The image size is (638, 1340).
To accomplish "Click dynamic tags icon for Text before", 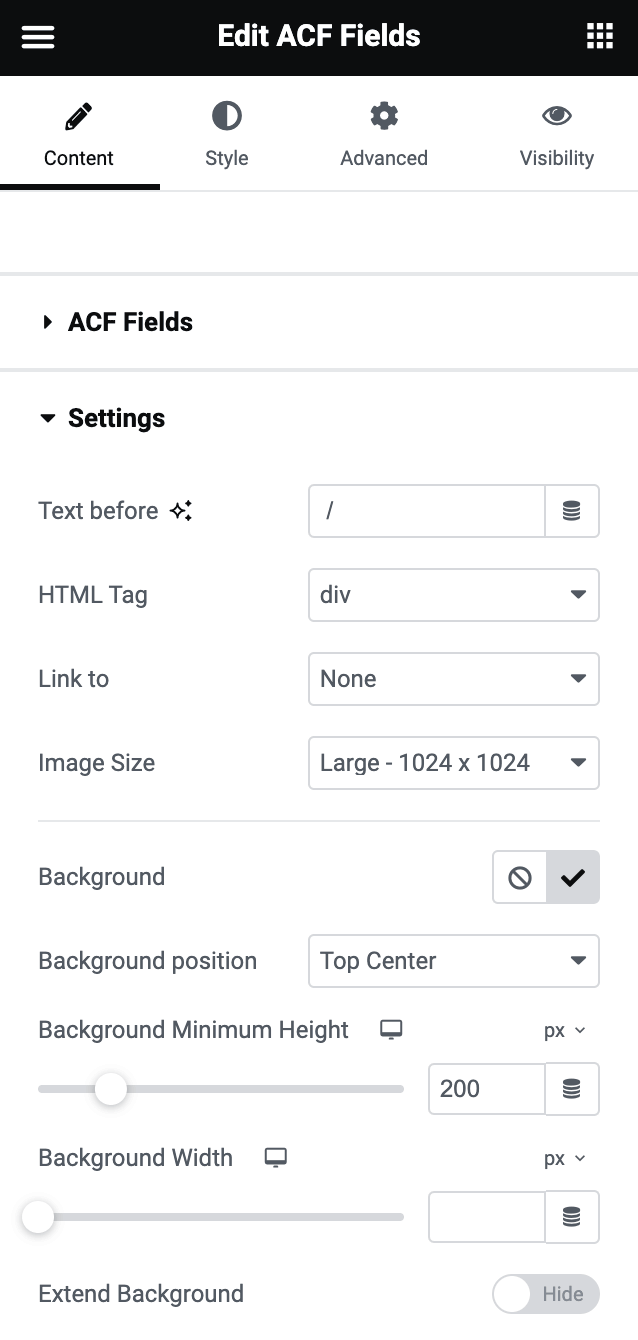I will pos(571,511).
